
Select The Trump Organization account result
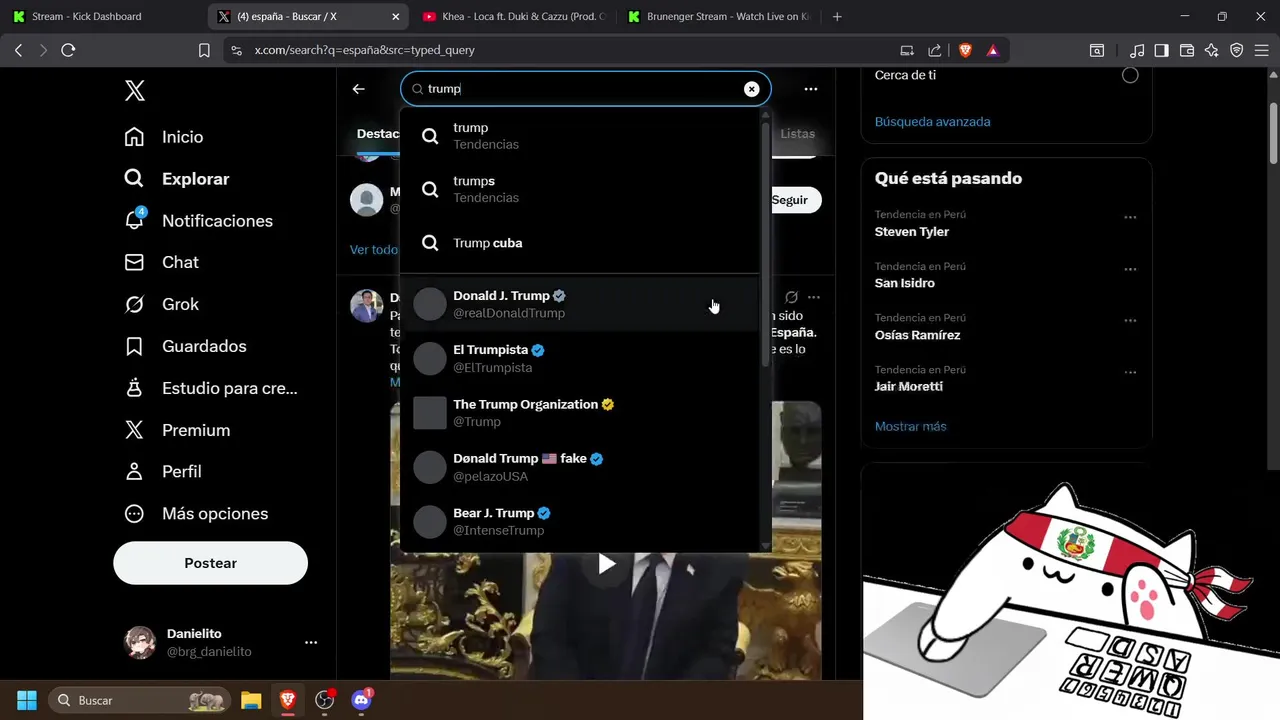[x=580, y=412]
